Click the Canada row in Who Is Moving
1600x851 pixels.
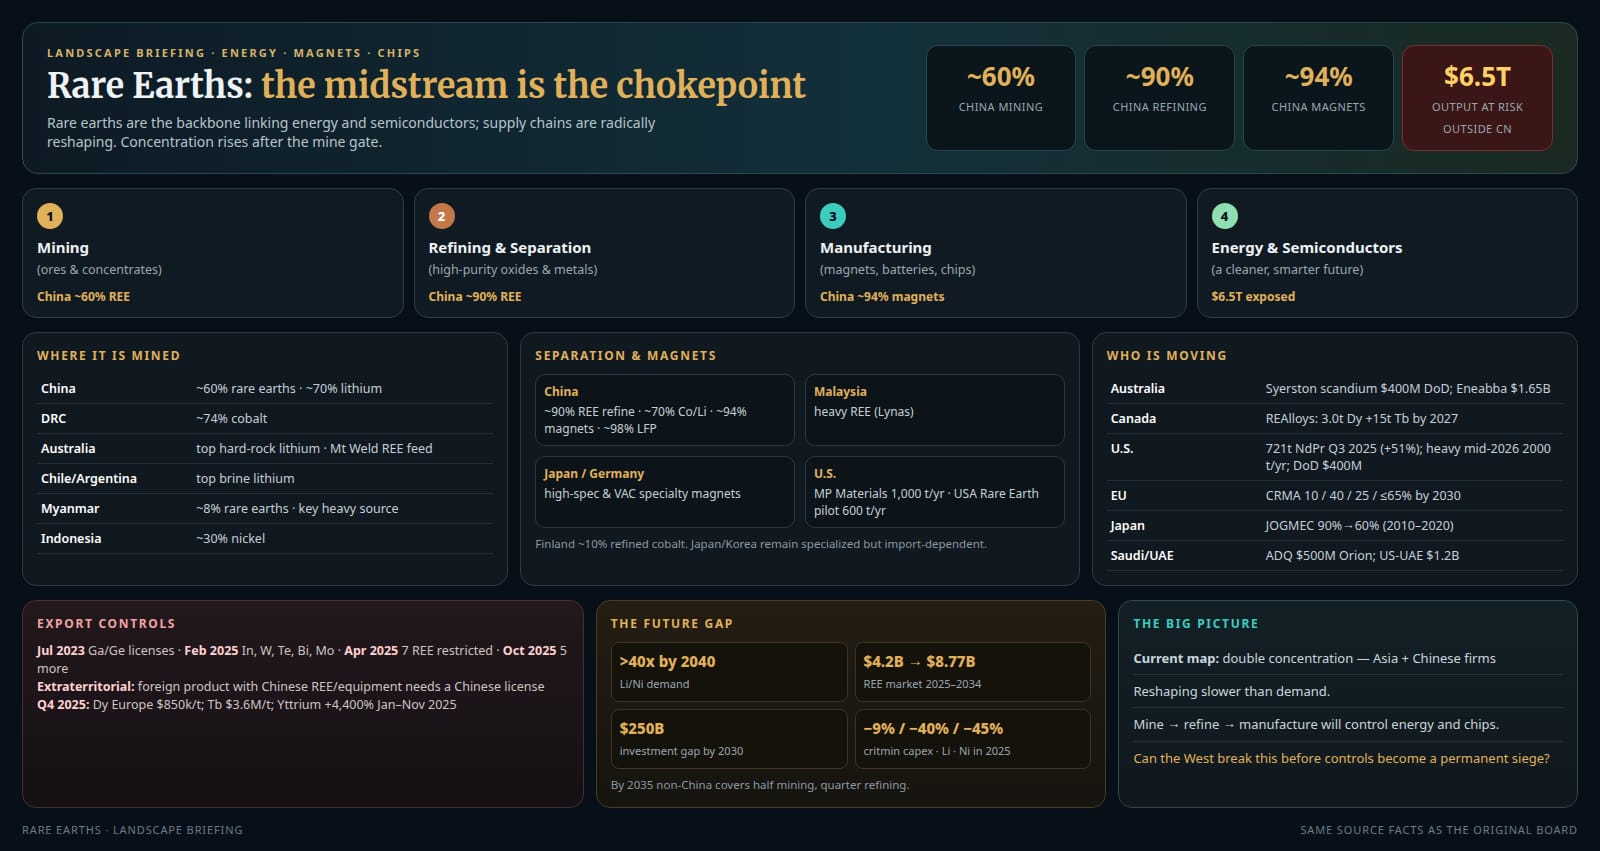1335,419
